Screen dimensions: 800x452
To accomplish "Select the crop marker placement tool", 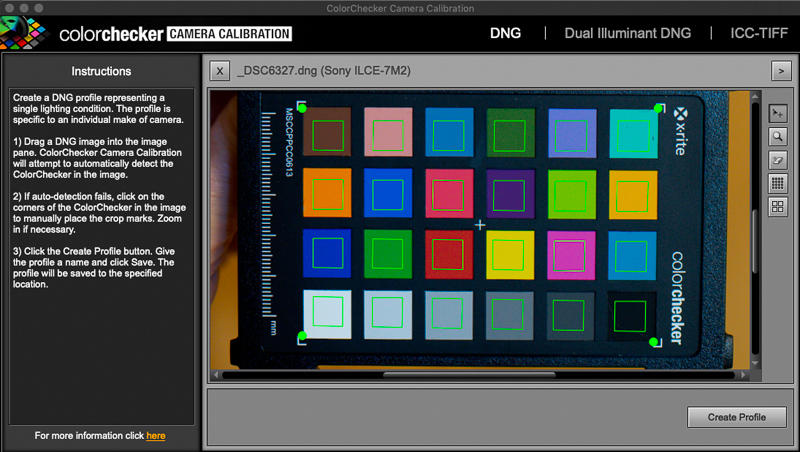I will point(777,112).
